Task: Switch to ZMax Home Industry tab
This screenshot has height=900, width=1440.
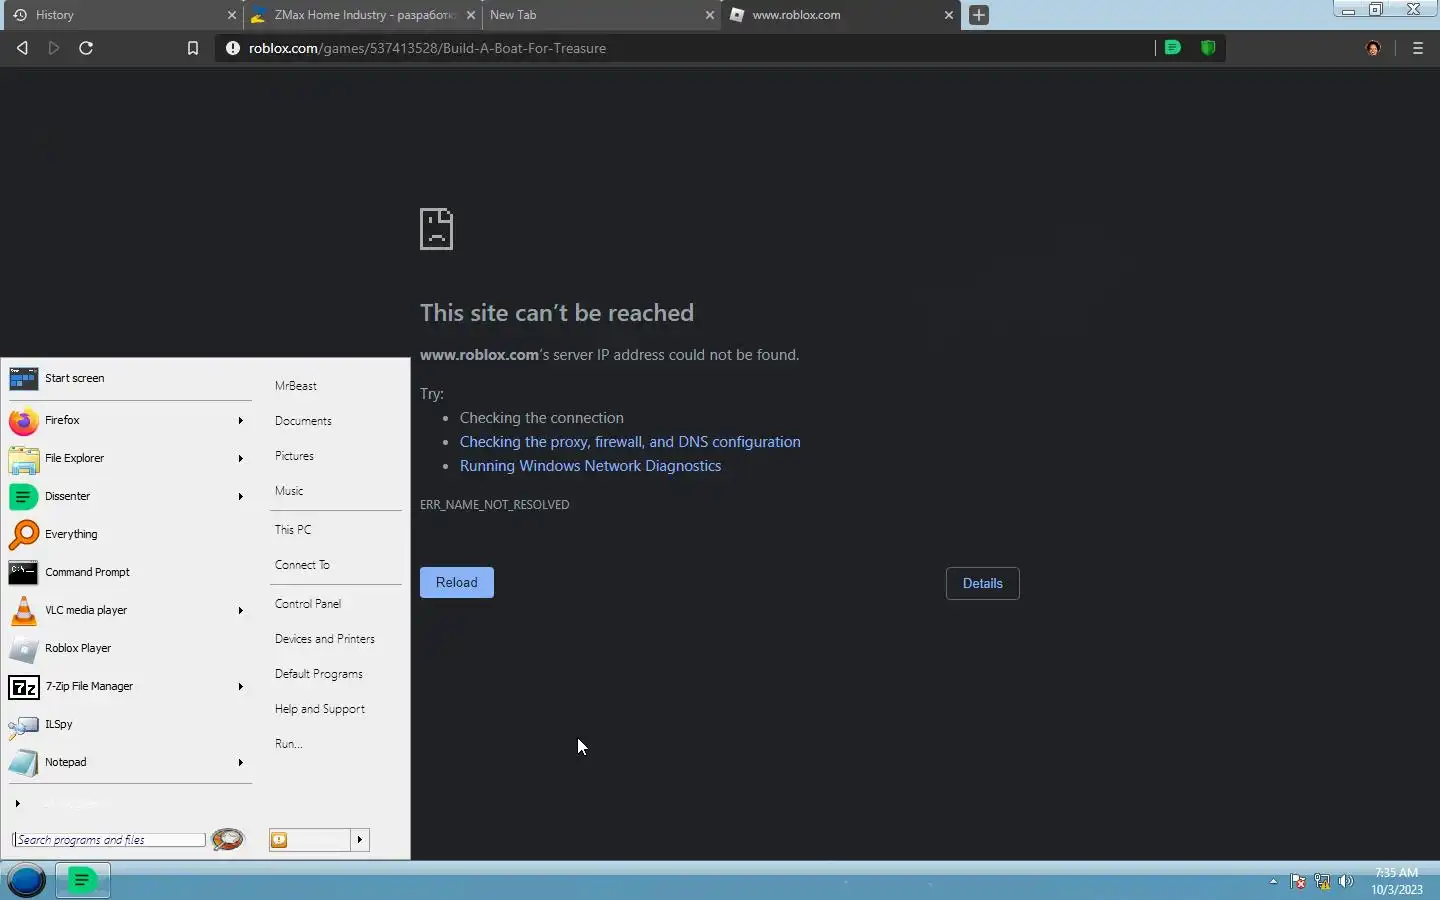Action: pos(362,15)
